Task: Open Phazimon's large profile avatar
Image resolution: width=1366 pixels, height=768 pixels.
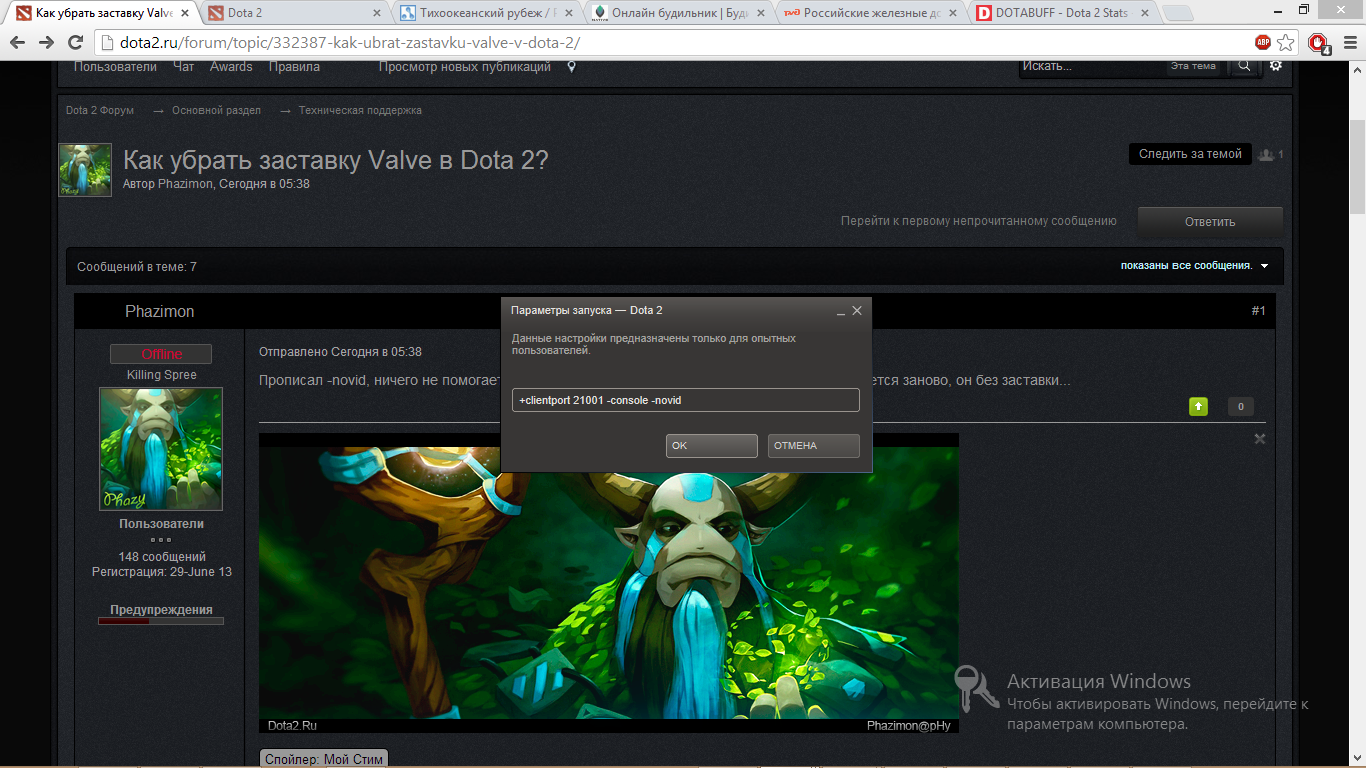Action: (161, 449)
